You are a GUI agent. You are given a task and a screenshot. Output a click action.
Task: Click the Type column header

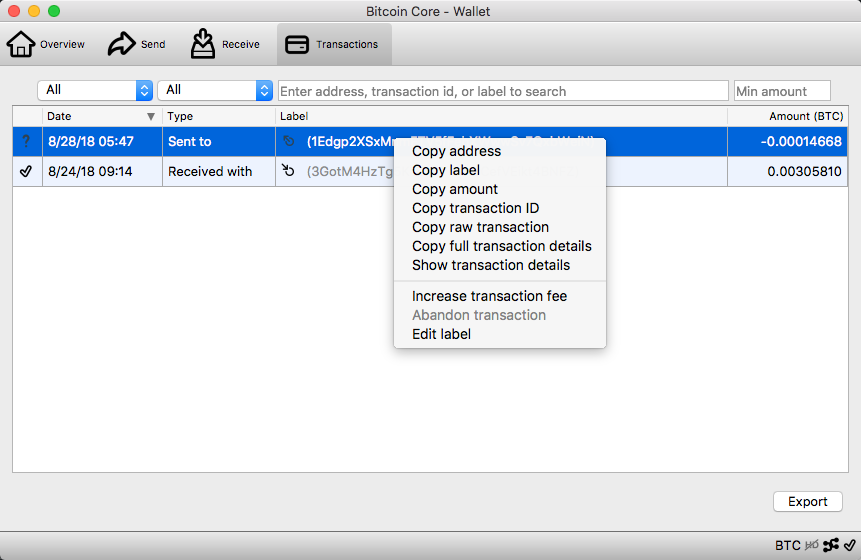point(219,116)
